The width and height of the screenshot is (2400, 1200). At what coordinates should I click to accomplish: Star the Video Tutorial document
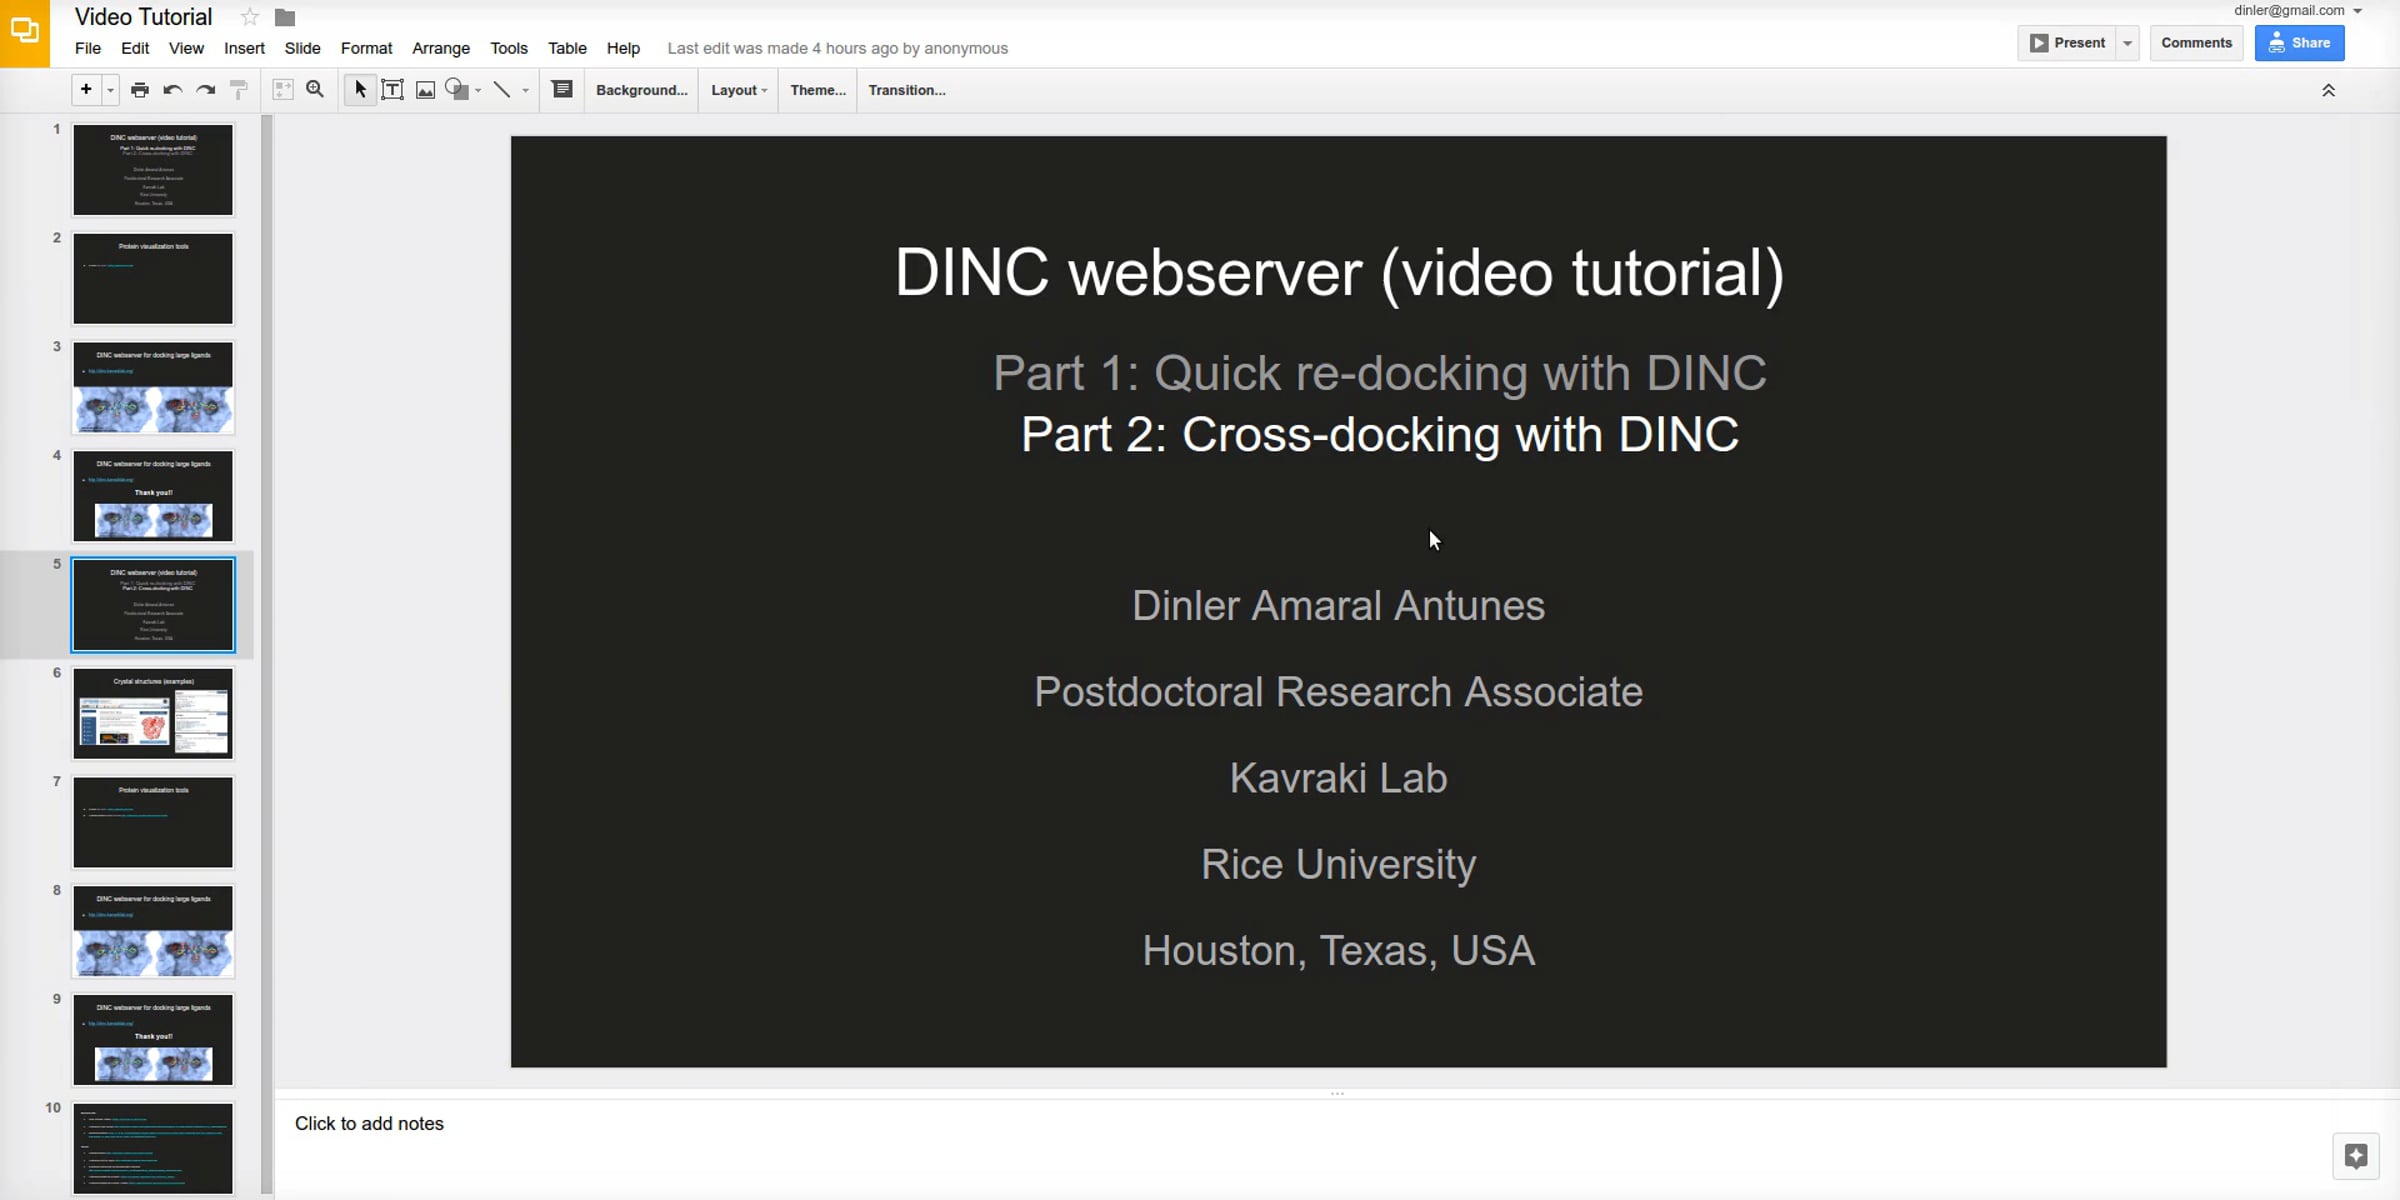(250, 17)
